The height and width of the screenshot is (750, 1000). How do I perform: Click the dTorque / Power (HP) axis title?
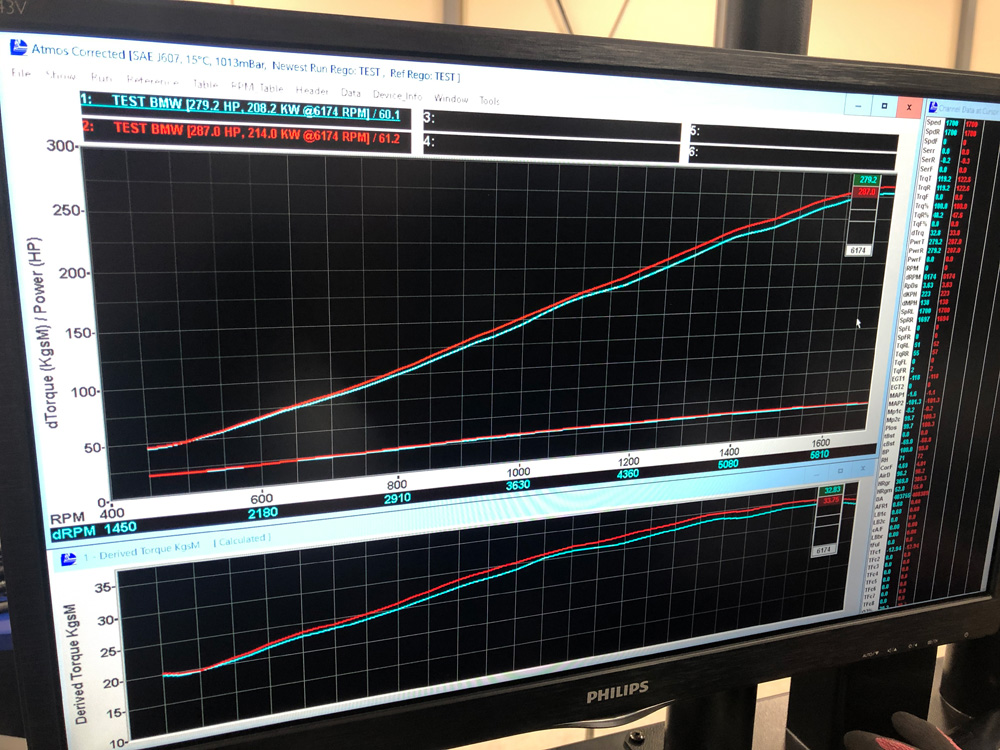pyautogui.click(x=43, y=332)
